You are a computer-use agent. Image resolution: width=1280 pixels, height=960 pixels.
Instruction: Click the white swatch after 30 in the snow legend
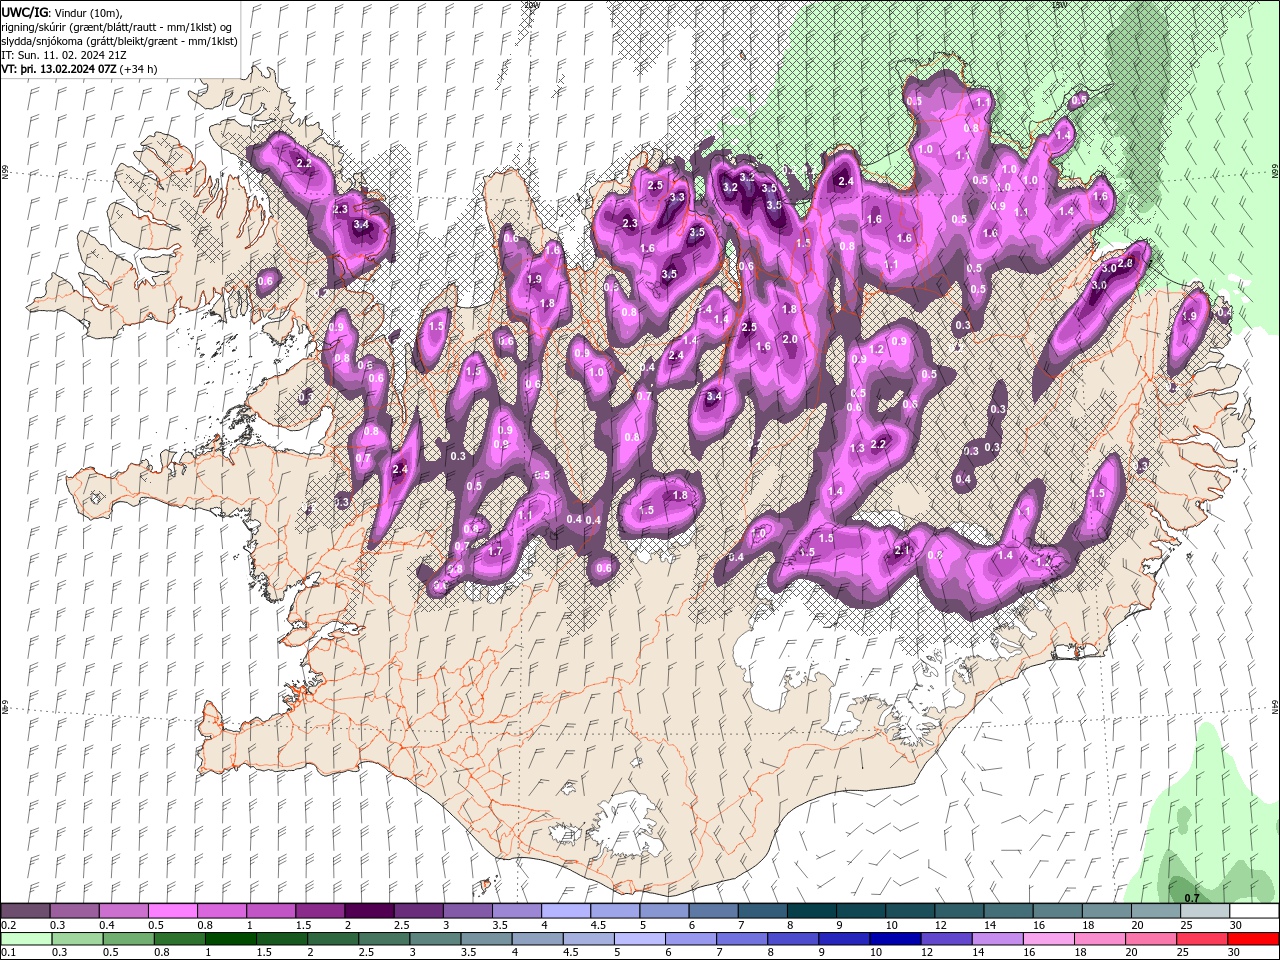point(1254,911)
